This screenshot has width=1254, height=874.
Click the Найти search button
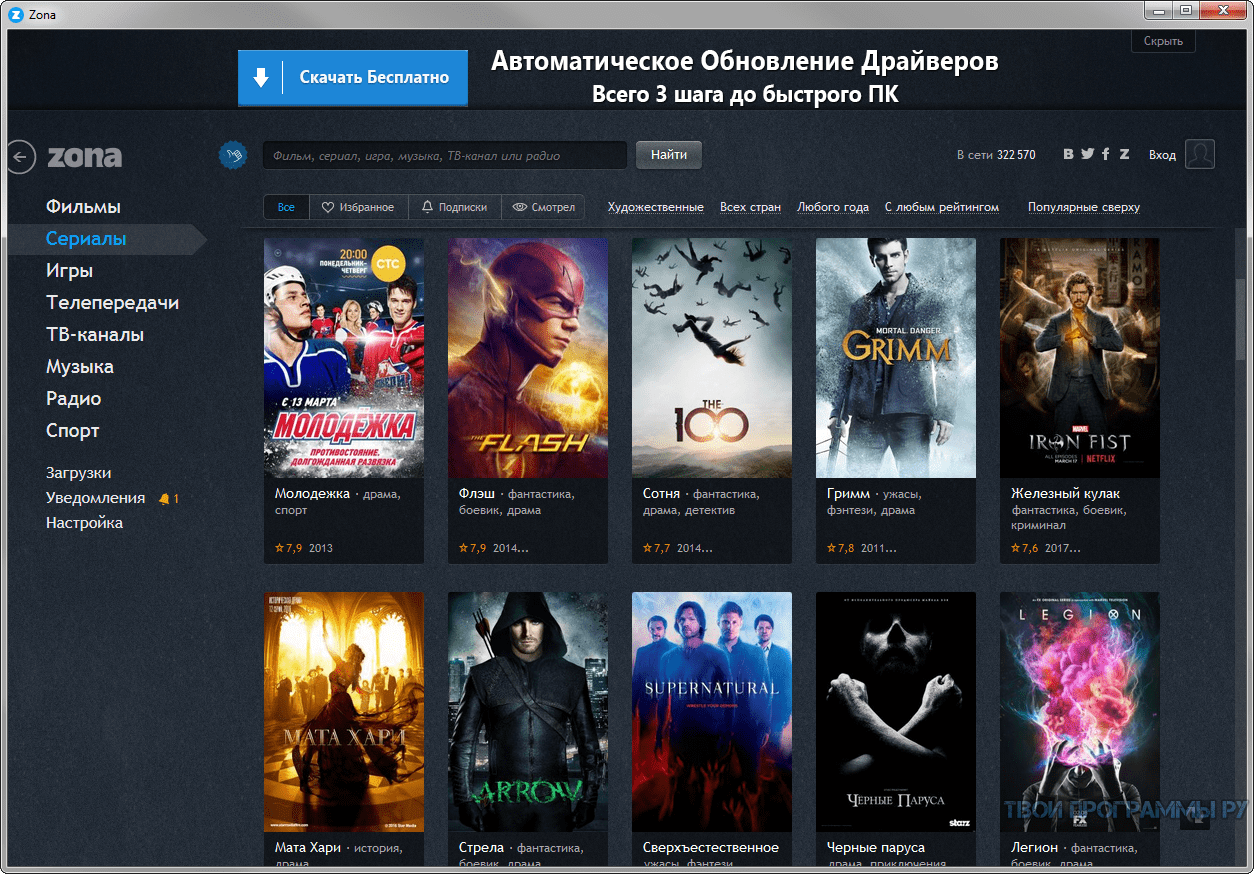coord(669,155)
